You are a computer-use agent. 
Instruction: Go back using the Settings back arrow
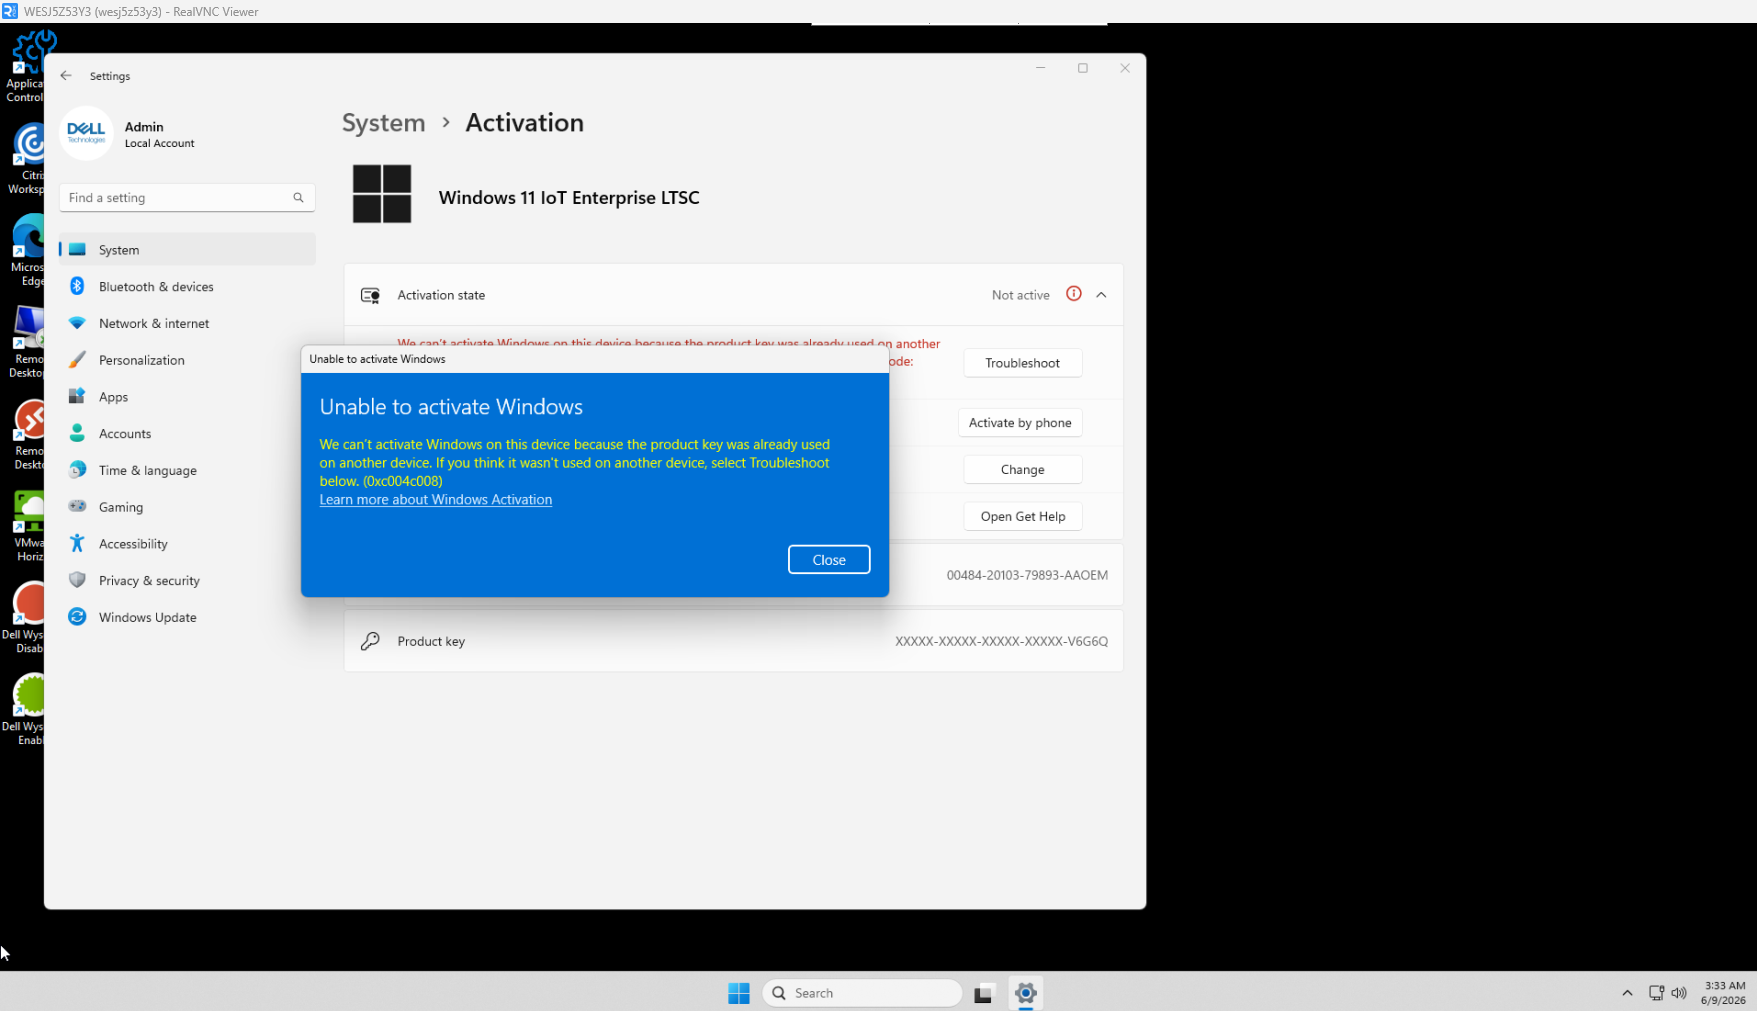[66, 76]
